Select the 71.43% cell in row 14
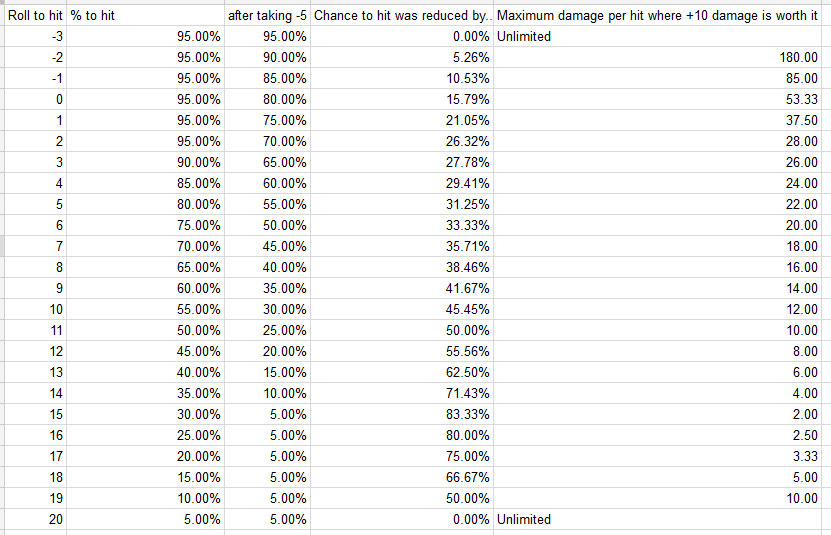 pos(402,393)
